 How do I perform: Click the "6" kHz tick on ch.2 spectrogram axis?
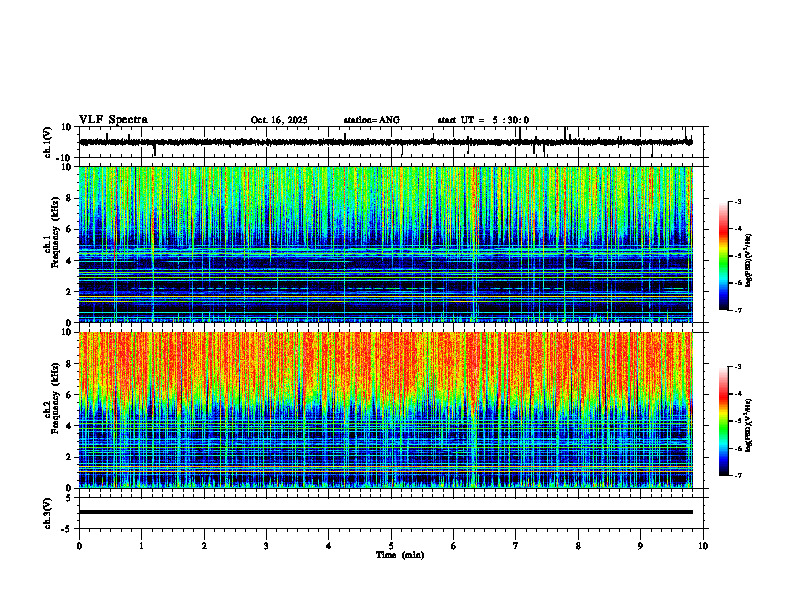(x=70, y=395)
